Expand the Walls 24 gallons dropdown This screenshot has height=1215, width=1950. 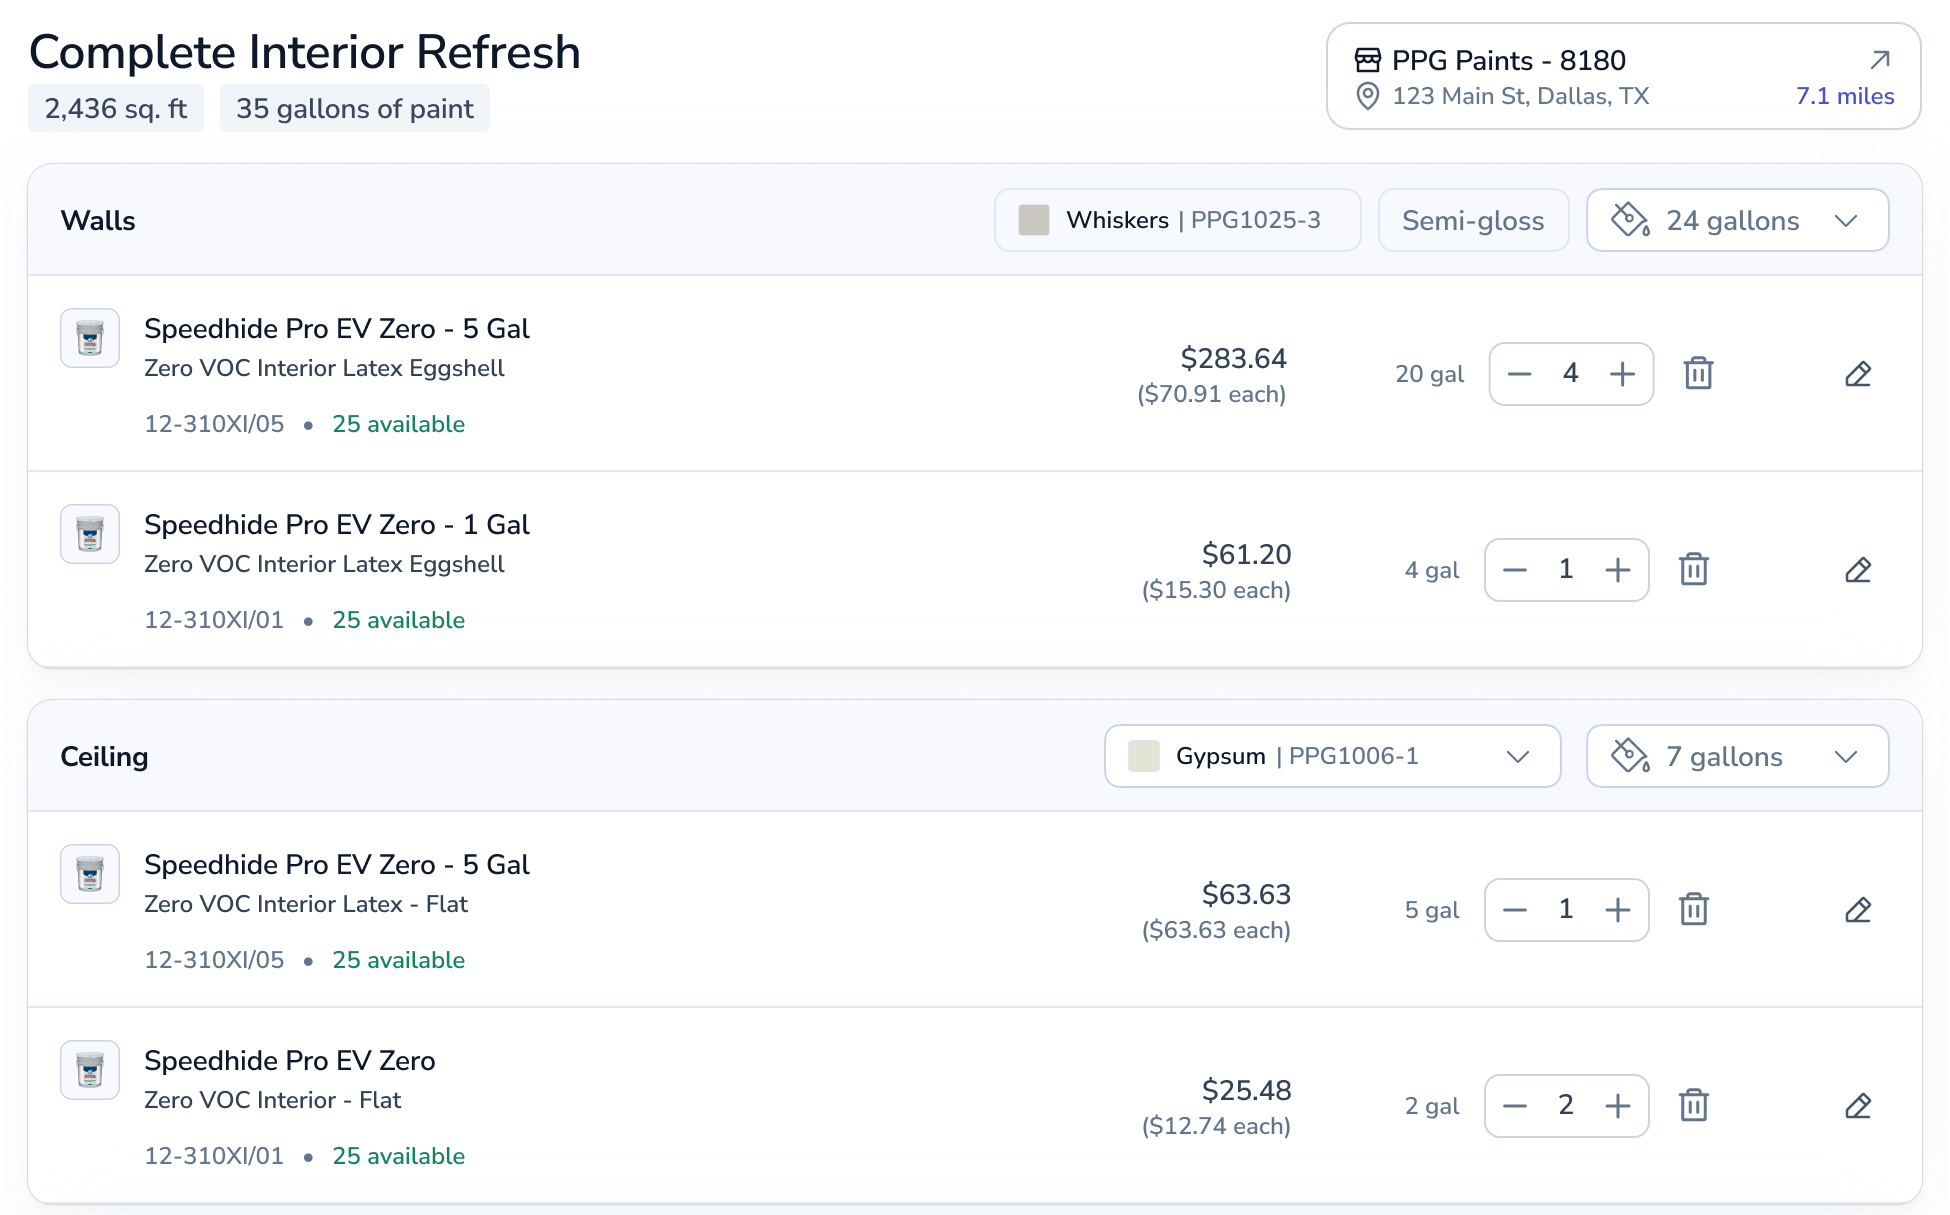(x=1737, y=220)
